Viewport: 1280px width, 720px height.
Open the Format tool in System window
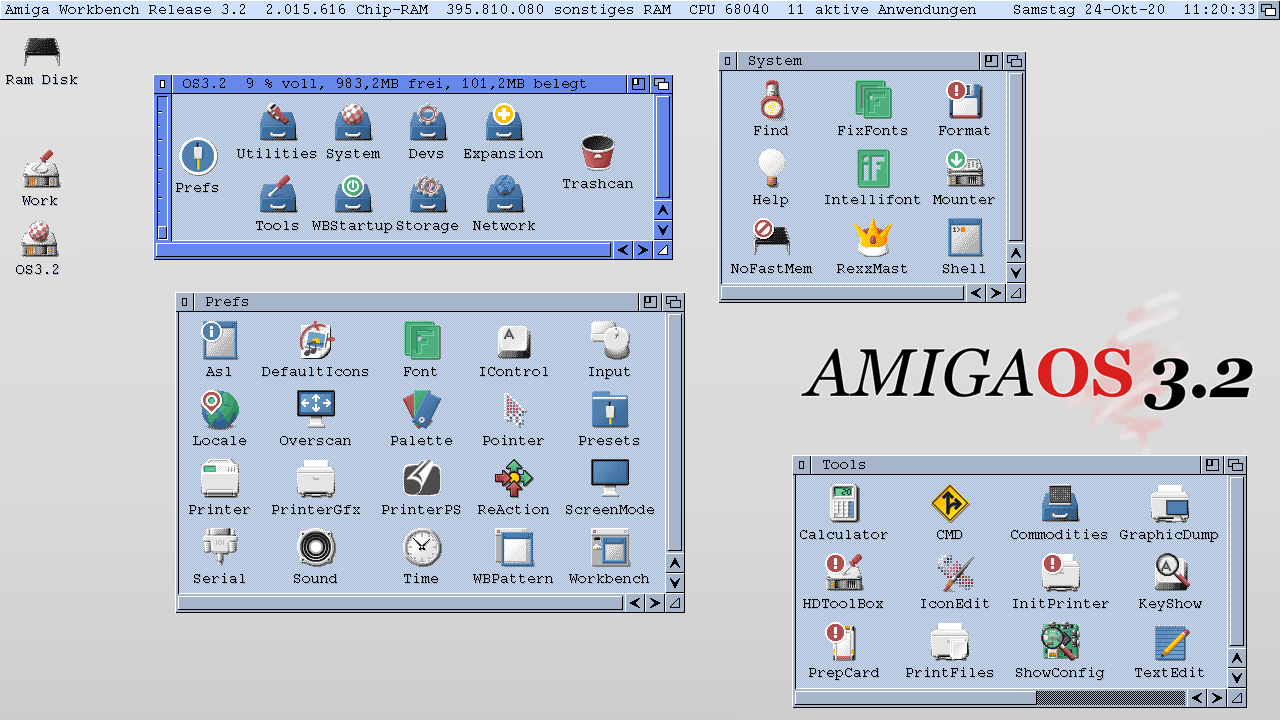tap(962, 100)
